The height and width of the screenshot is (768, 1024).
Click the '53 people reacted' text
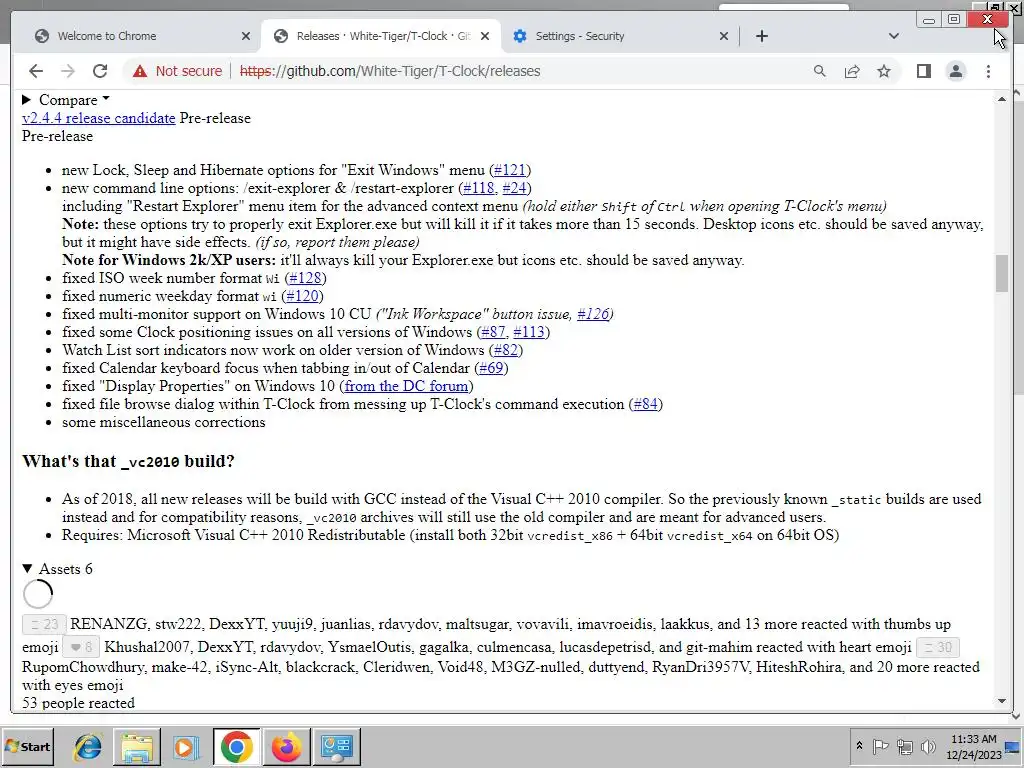(78, 703)
